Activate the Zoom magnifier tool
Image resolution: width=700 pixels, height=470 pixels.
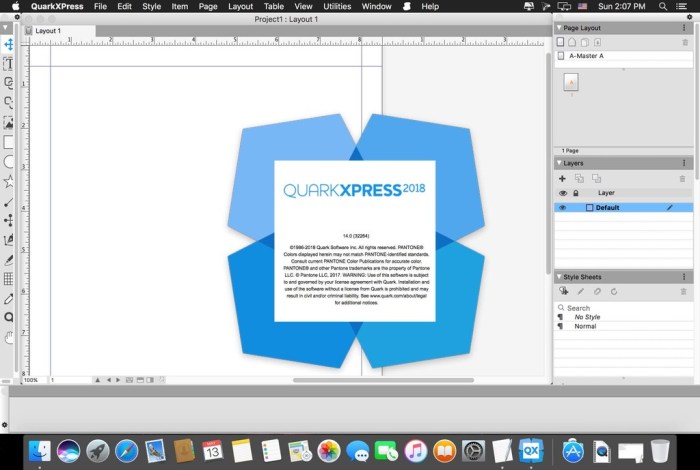(x=9, y=318)
